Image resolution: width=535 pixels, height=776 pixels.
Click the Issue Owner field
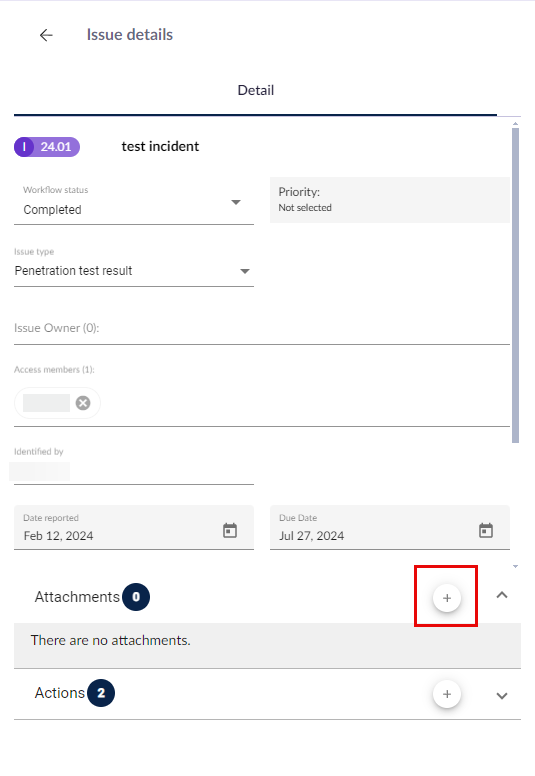coord(262,328)
